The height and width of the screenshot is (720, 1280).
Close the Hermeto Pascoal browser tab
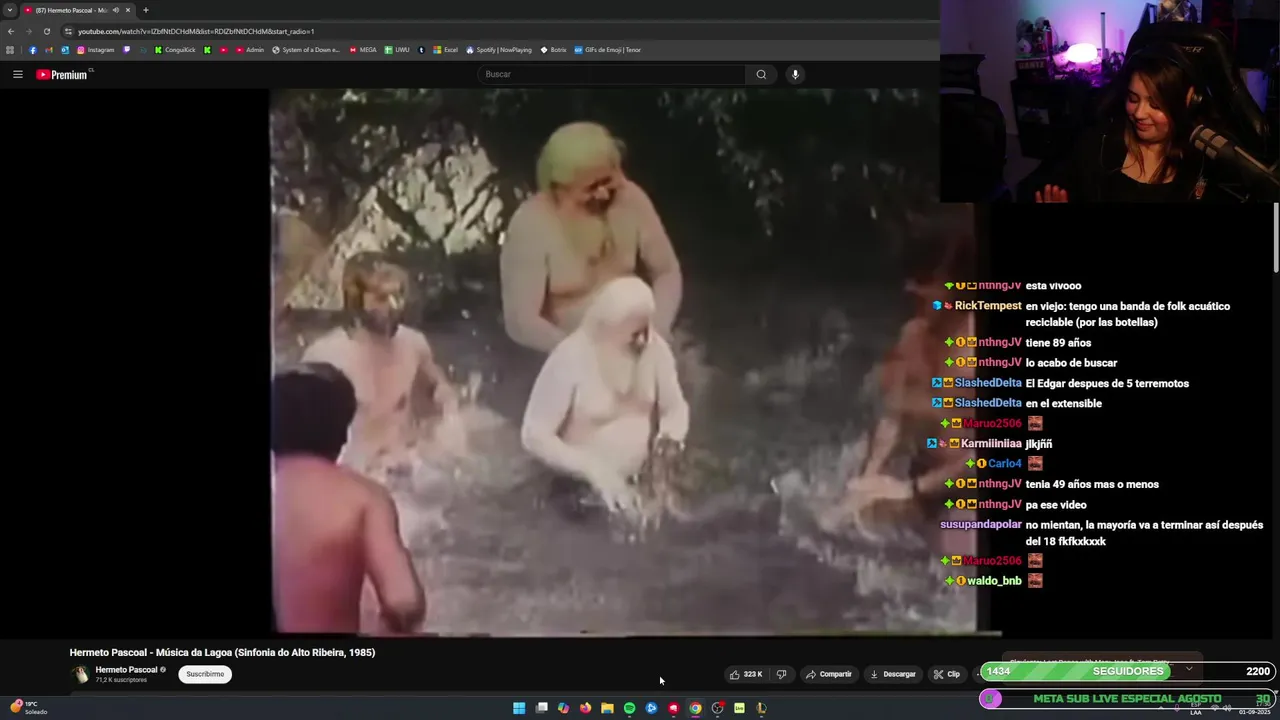(128, 10)
